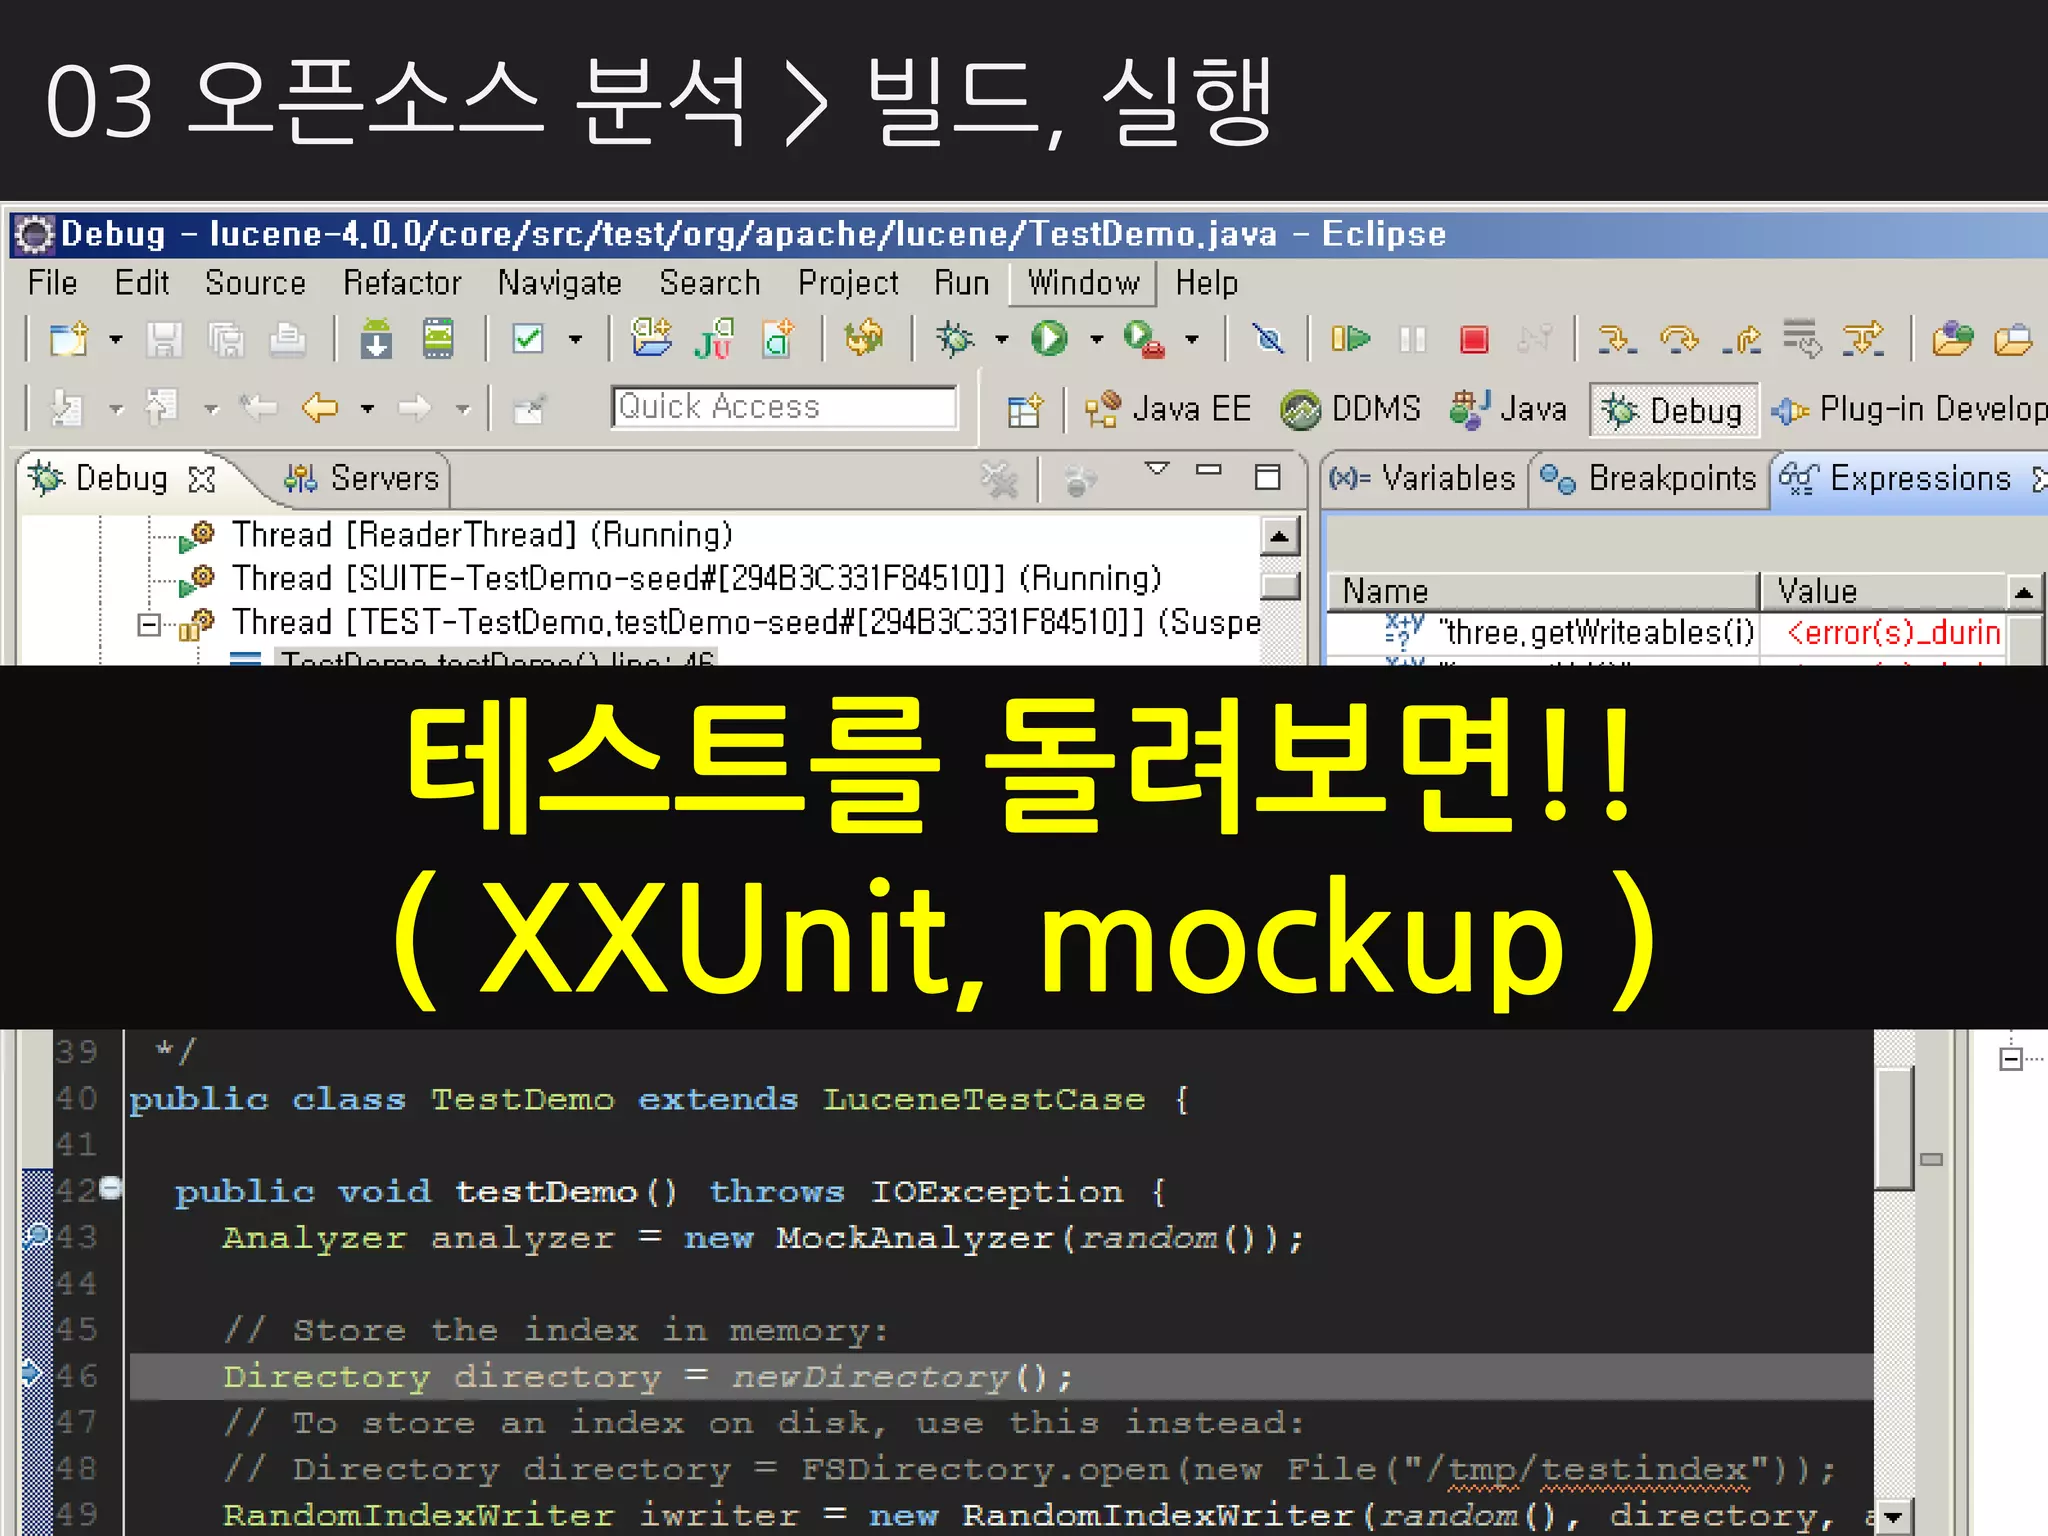Open the Back navigation history dropdown
2048x1536 pixels.
(368, 408)
